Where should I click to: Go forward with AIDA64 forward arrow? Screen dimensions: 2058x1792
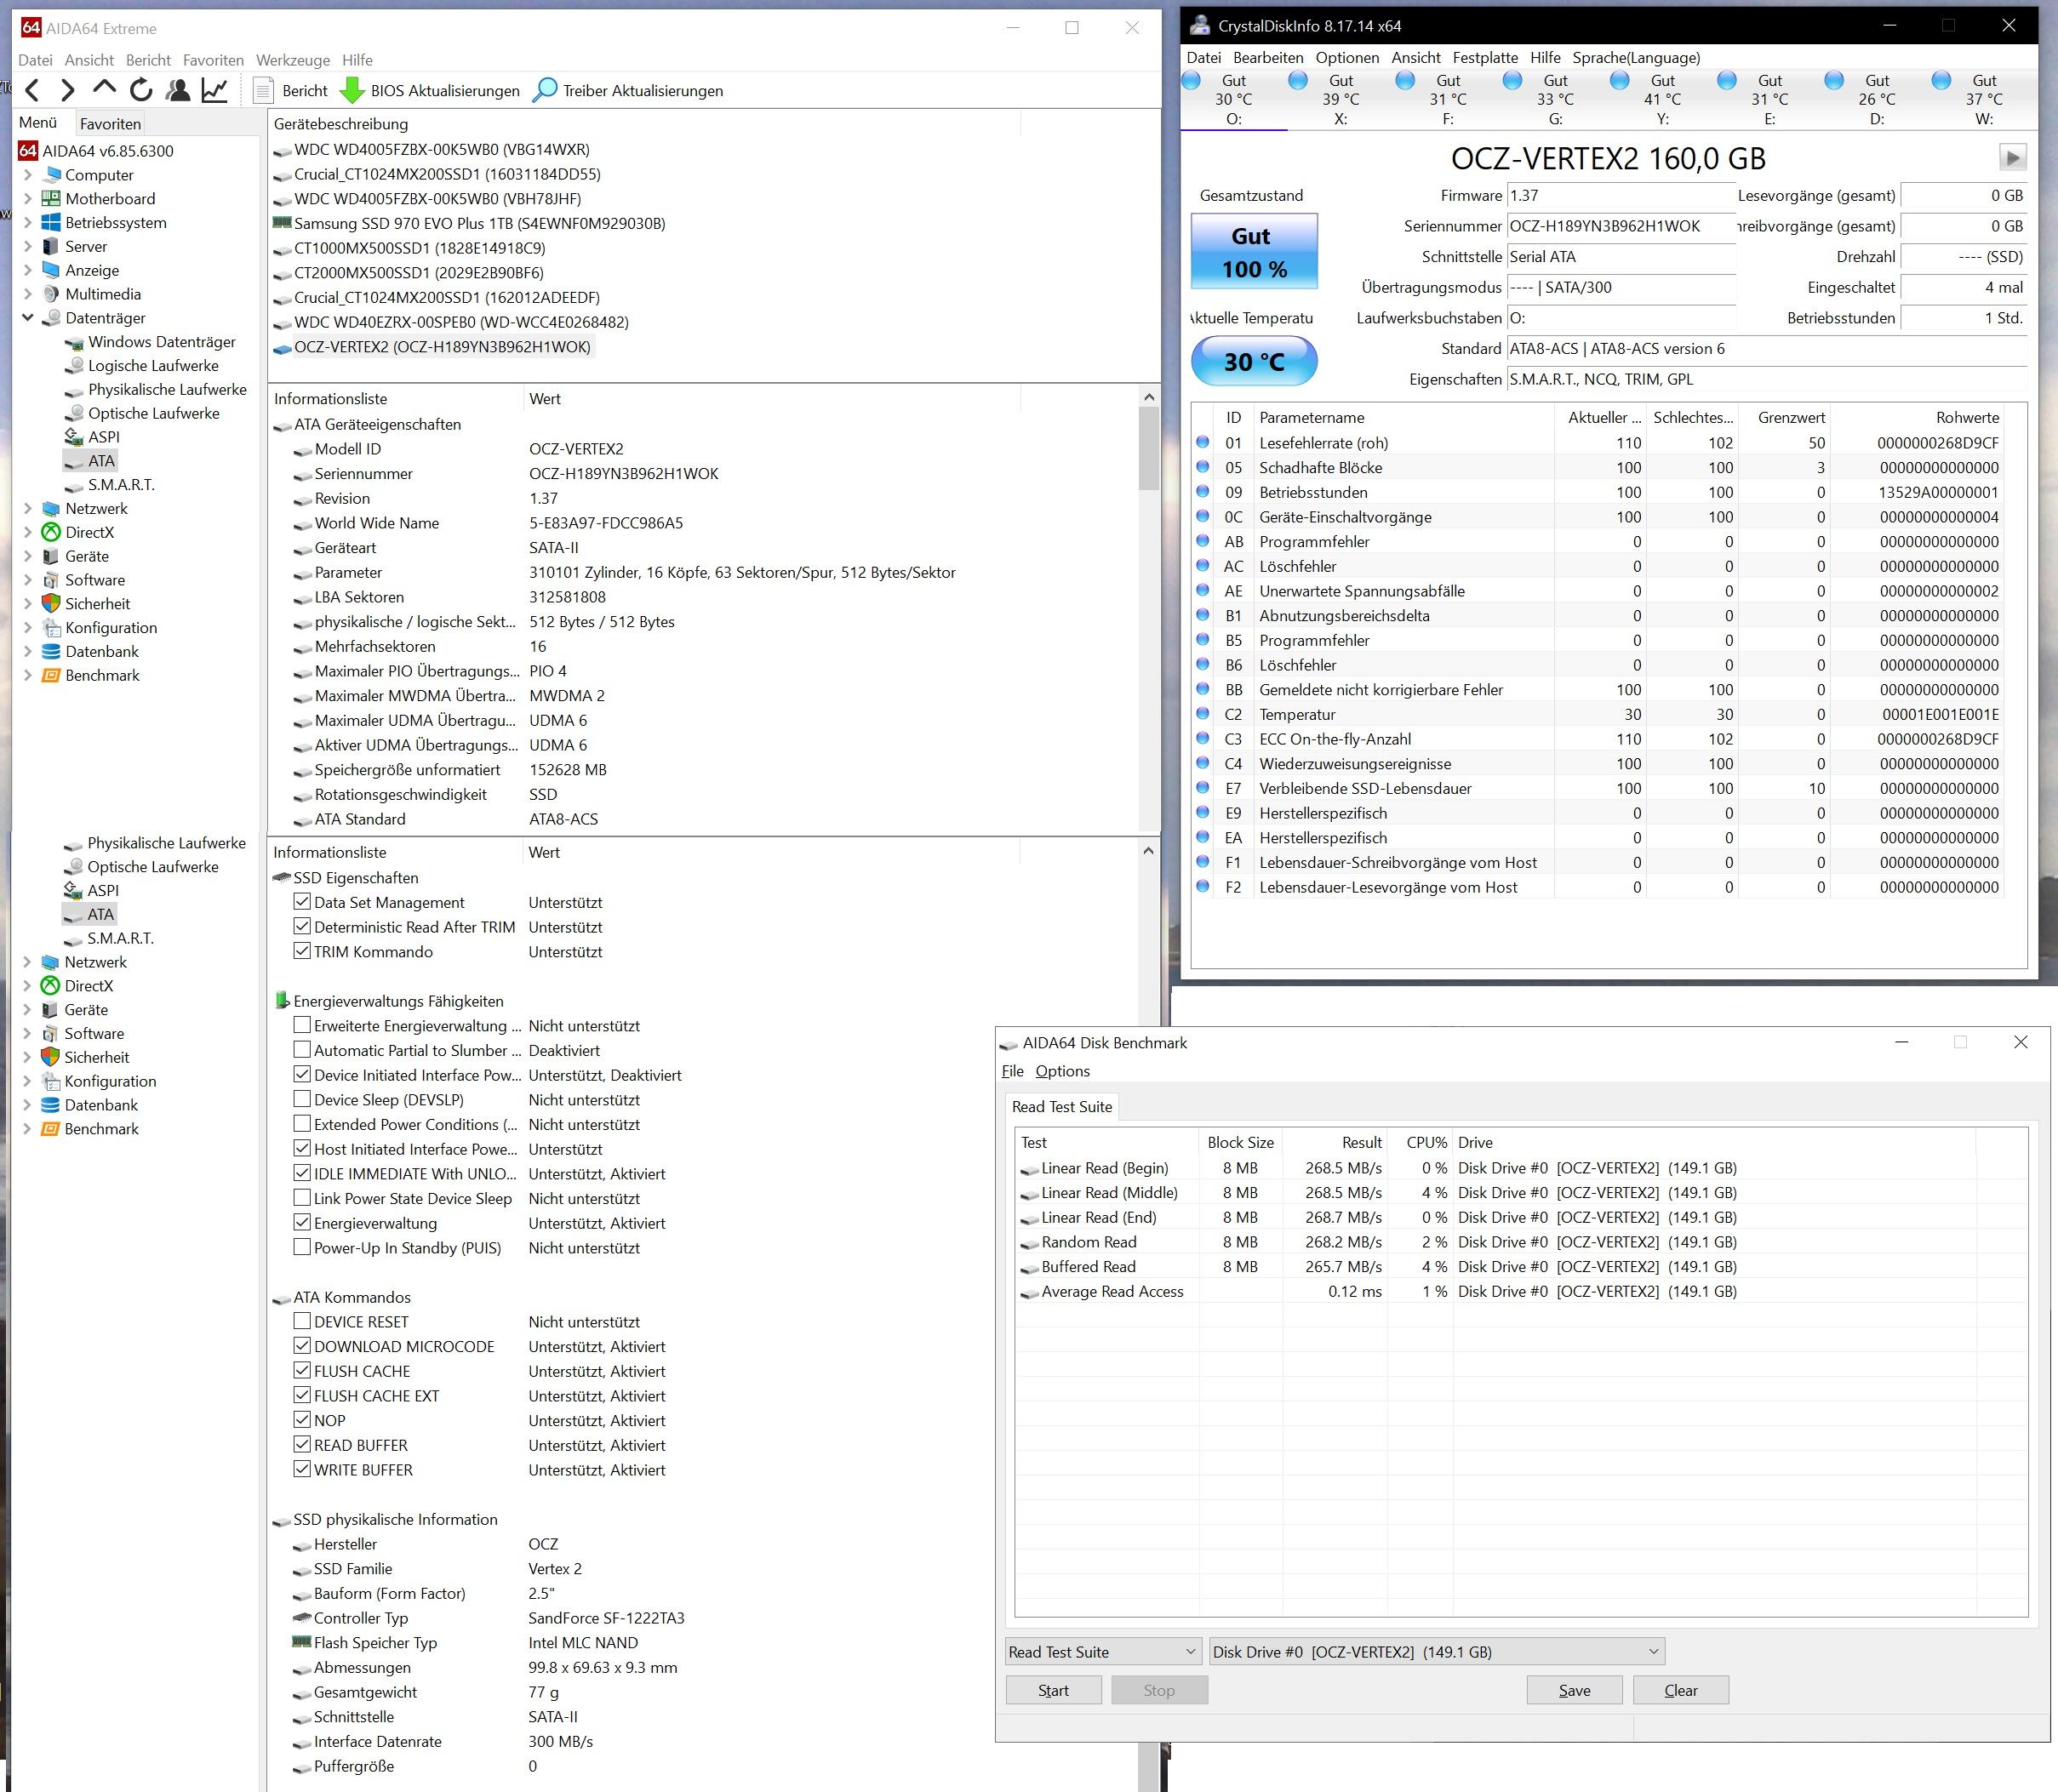[x=67, y=91]
